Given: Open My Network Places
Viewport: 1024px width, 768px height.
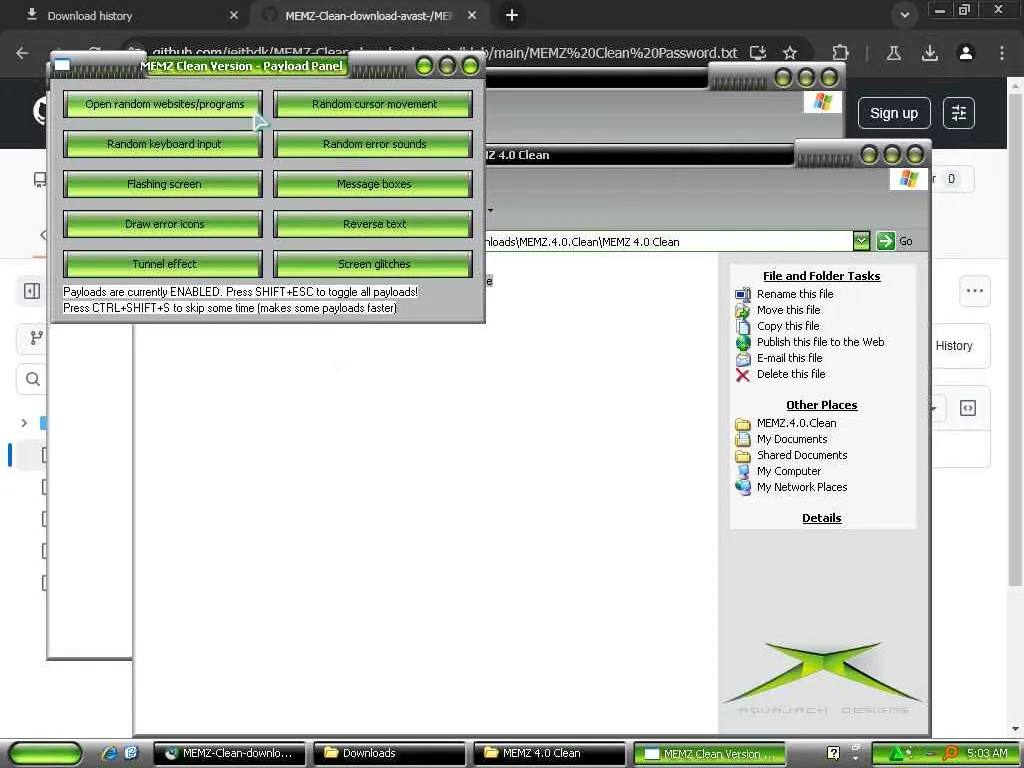Looking at the screenshot, I should 802,487.
